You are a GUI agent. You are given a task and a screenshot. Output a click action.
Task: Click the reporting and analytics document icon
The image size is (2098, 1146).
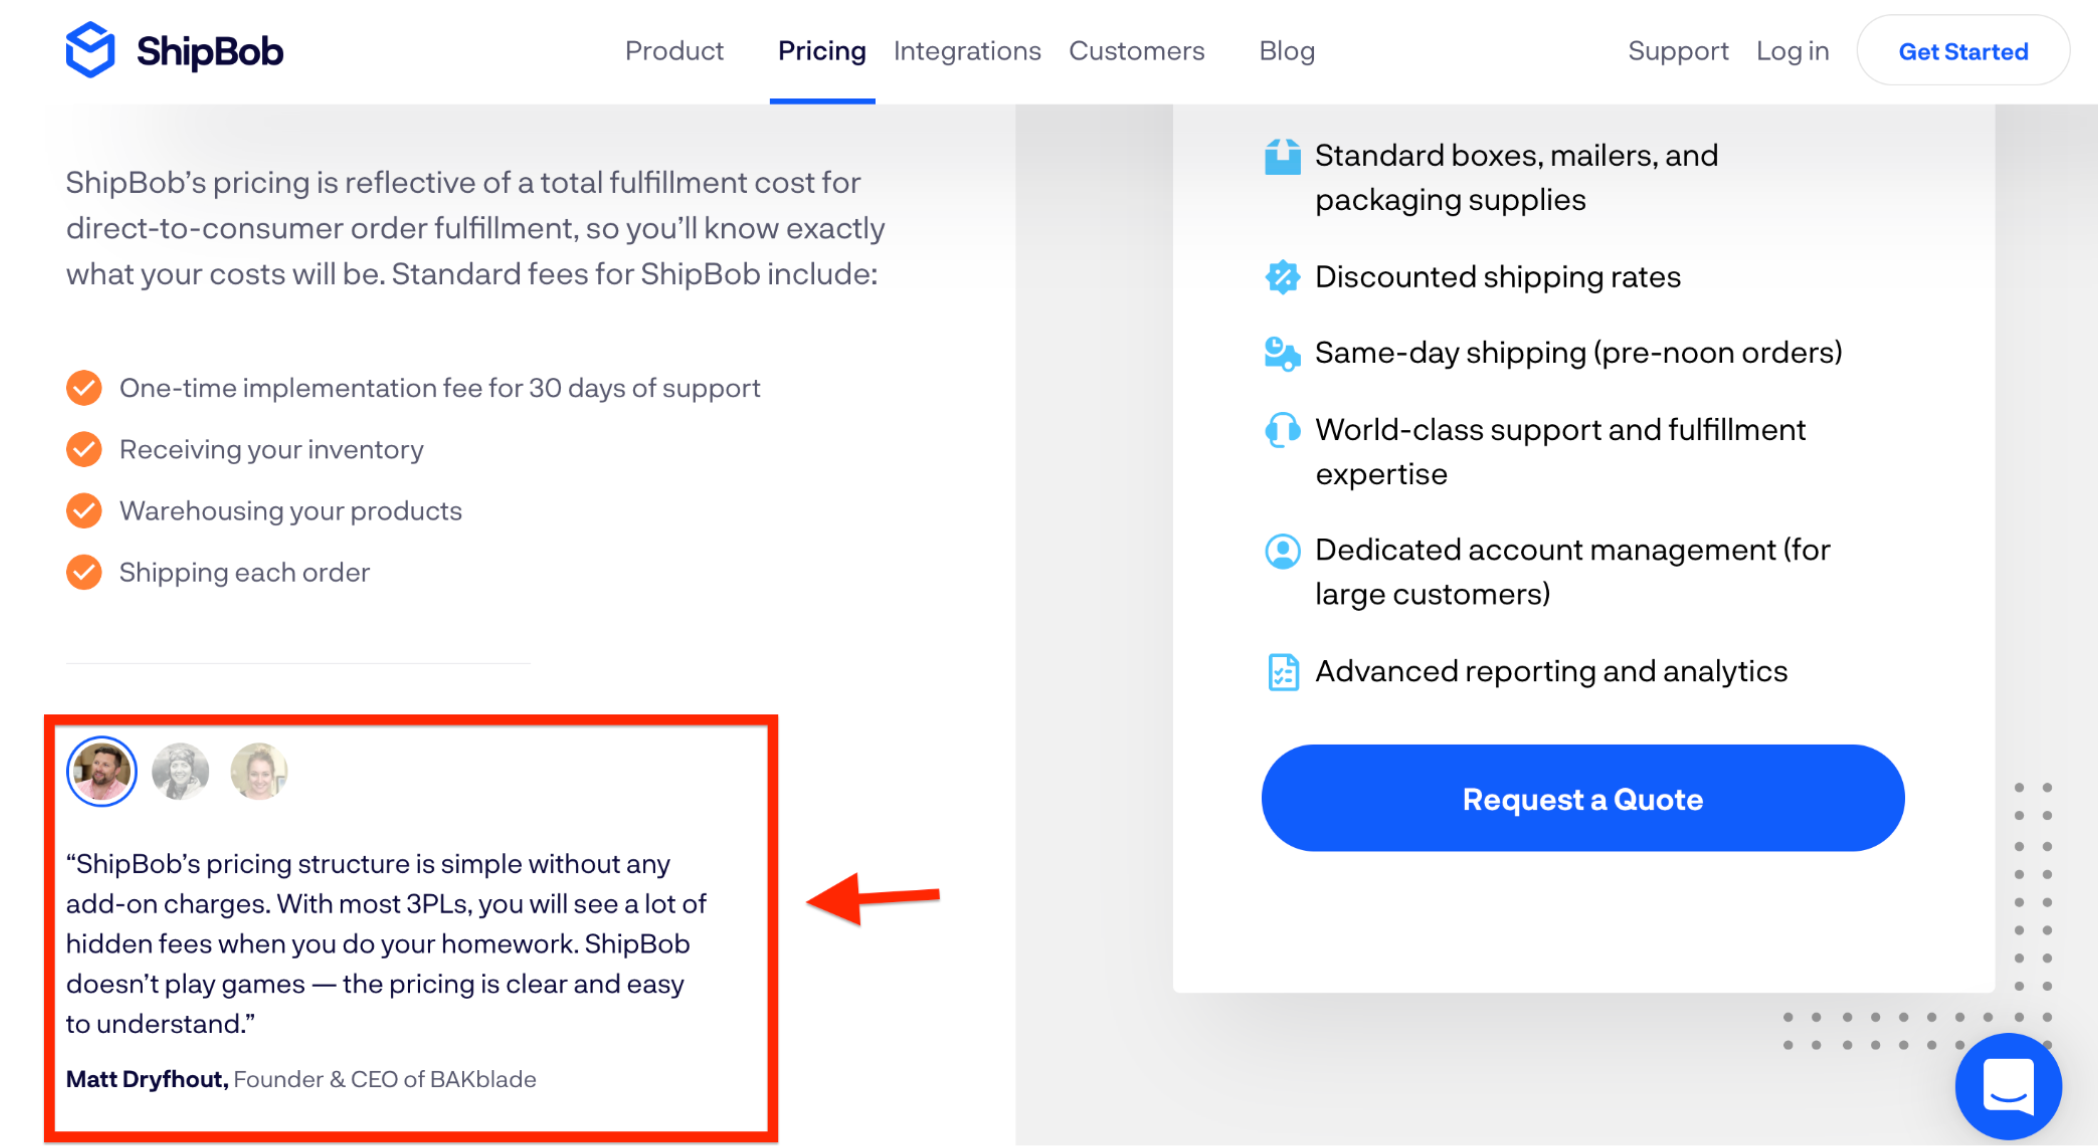[1282, 672]
